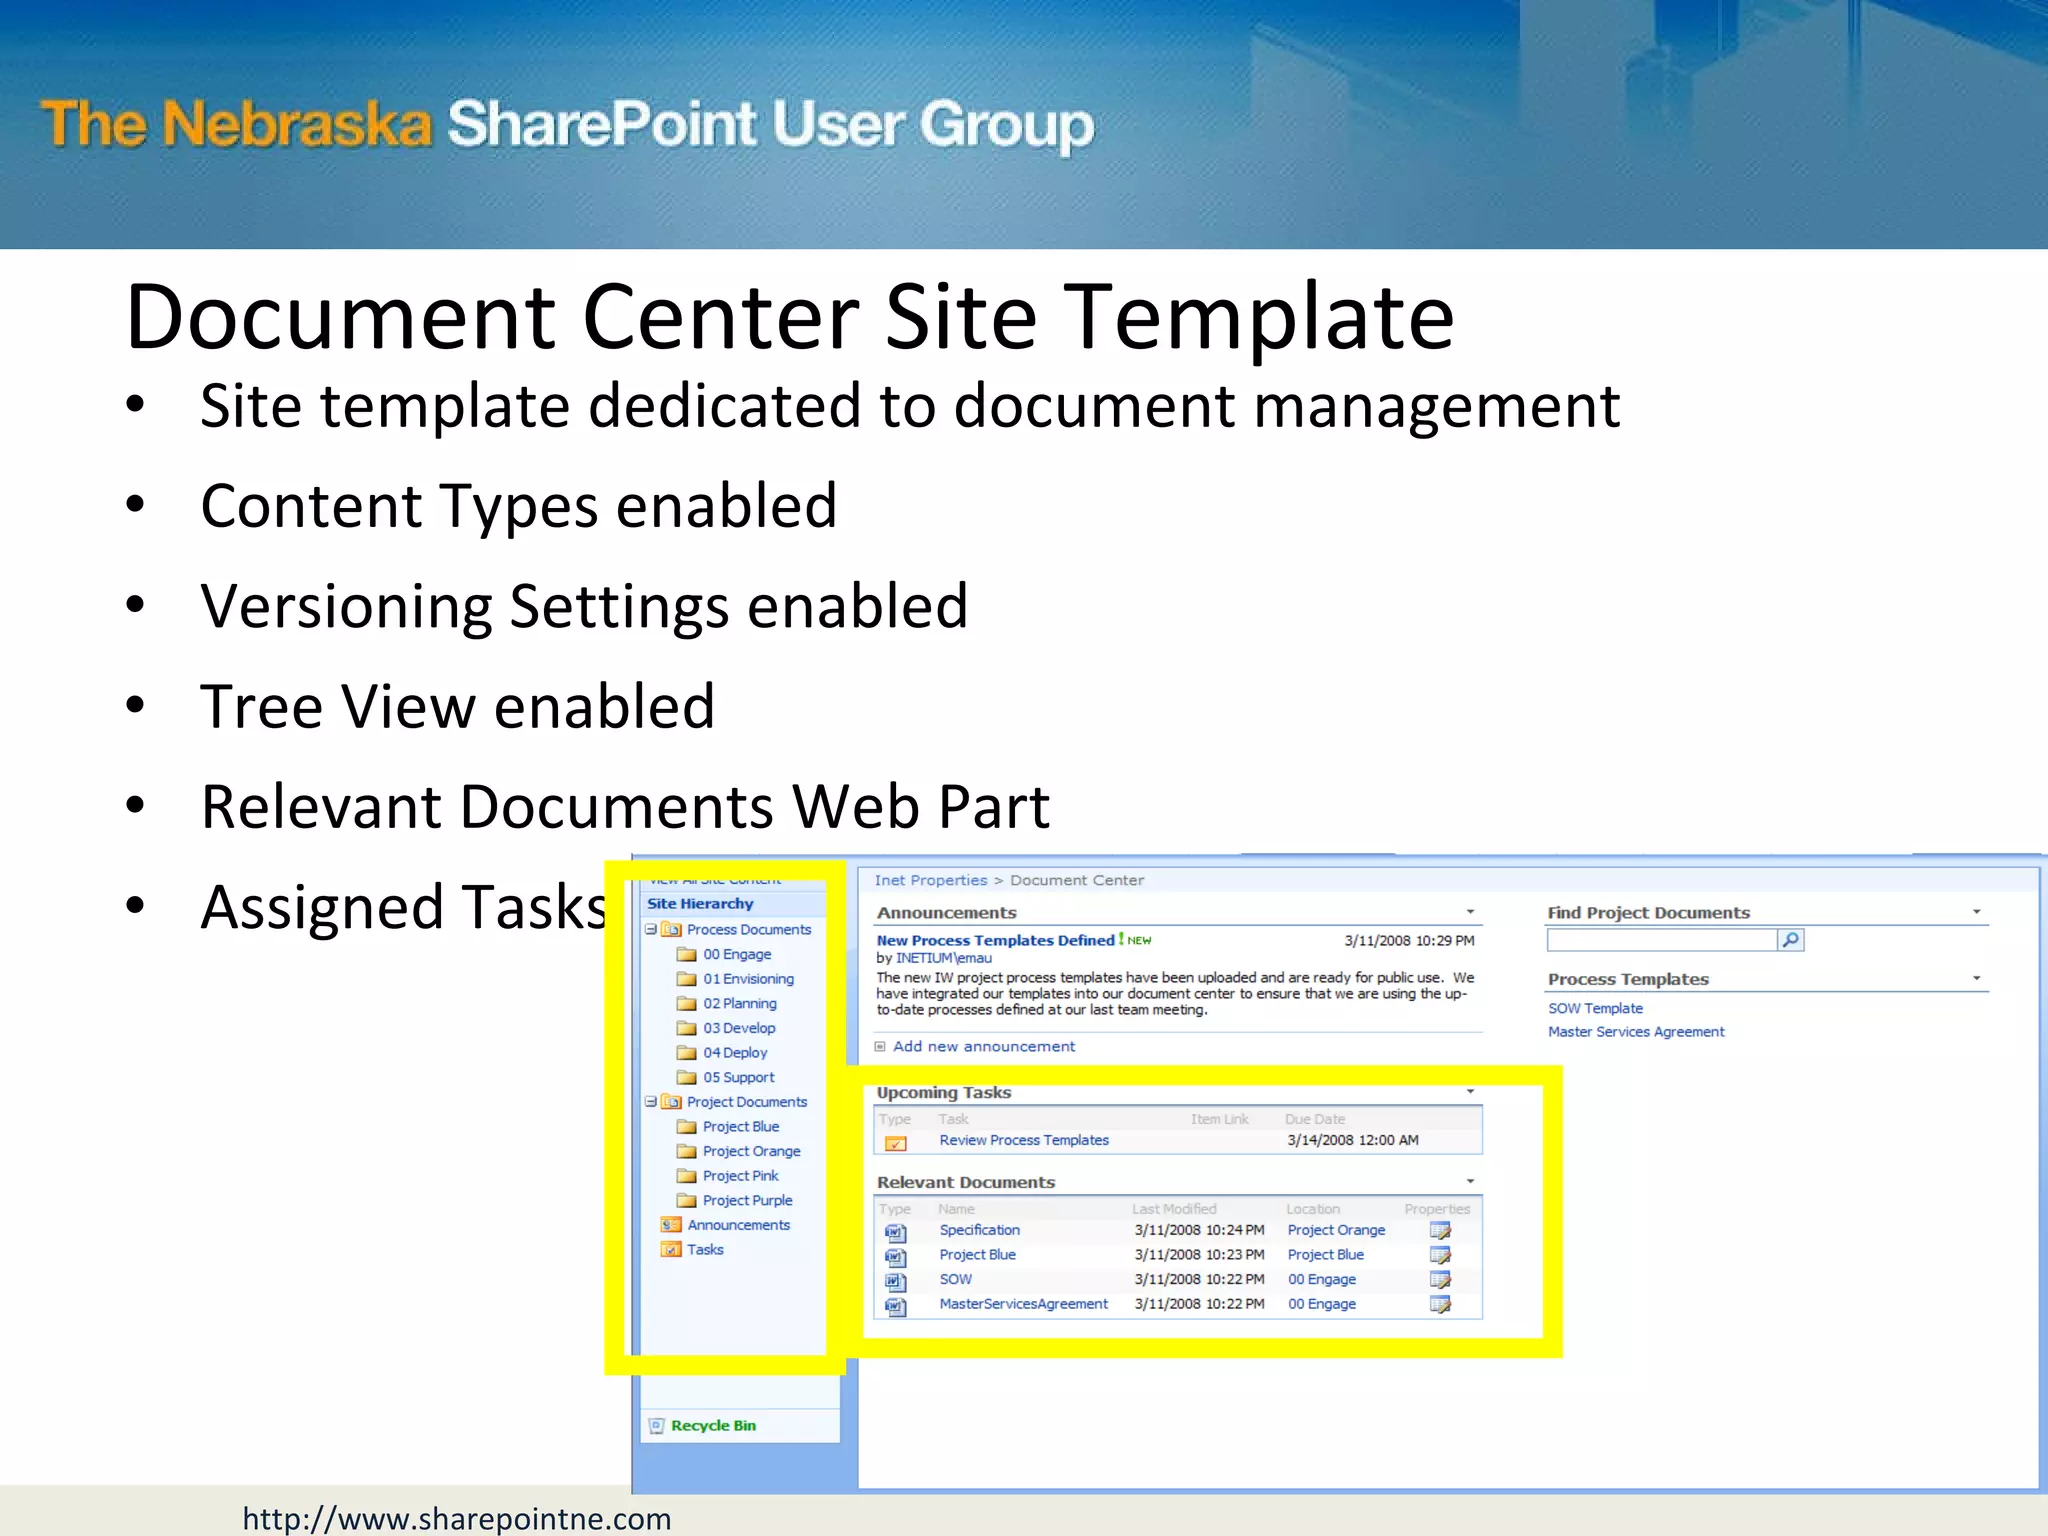Click the Project Blue folder icon
Viewport: 2048px width, 1536px height.
click(686, 1126)
